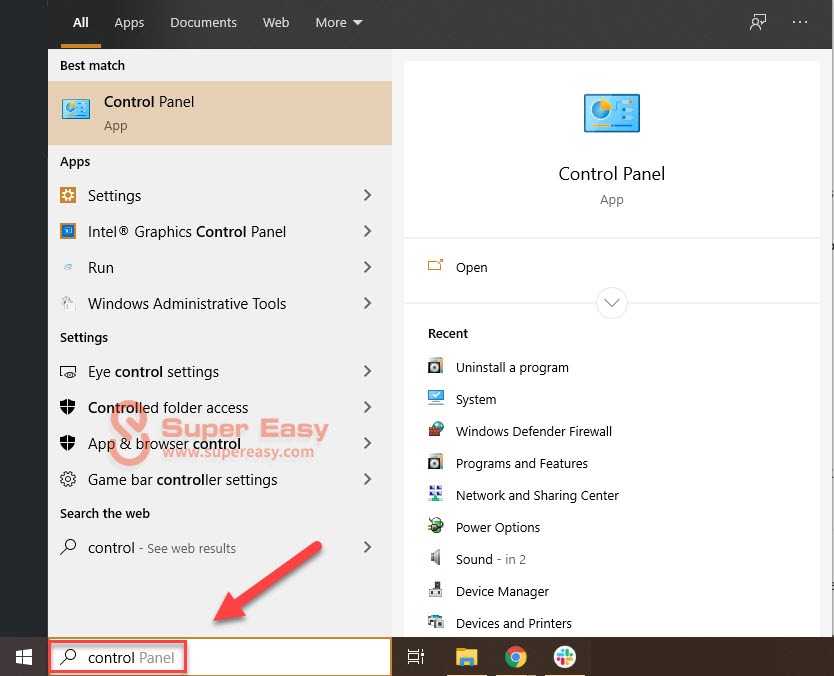Open the Programs and Features recent entry
Screen dimensions: 834x676
coord(522,463)
